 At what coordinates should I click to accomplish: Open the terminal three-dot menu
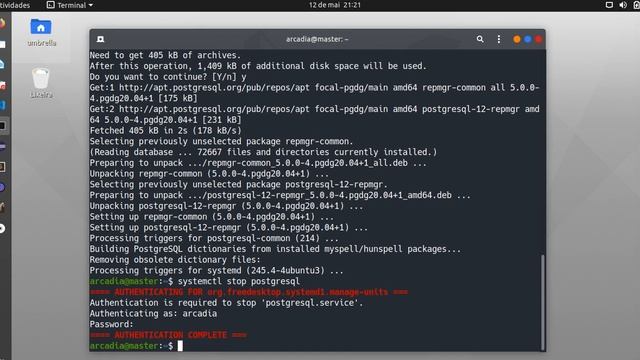point(499,39)
